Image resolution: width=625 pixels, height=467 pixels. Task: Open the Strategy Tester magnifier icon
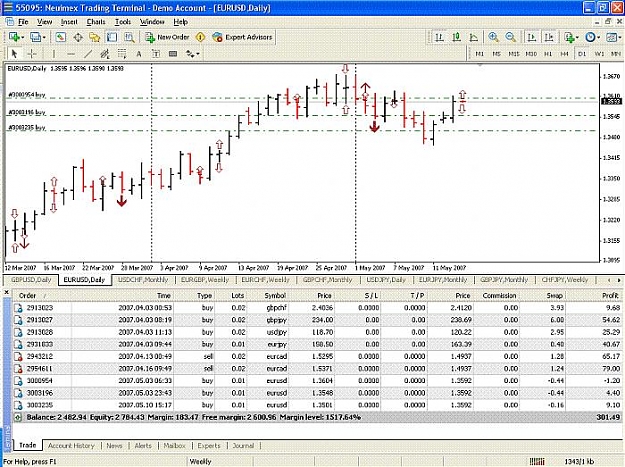[x=129, y=37]
